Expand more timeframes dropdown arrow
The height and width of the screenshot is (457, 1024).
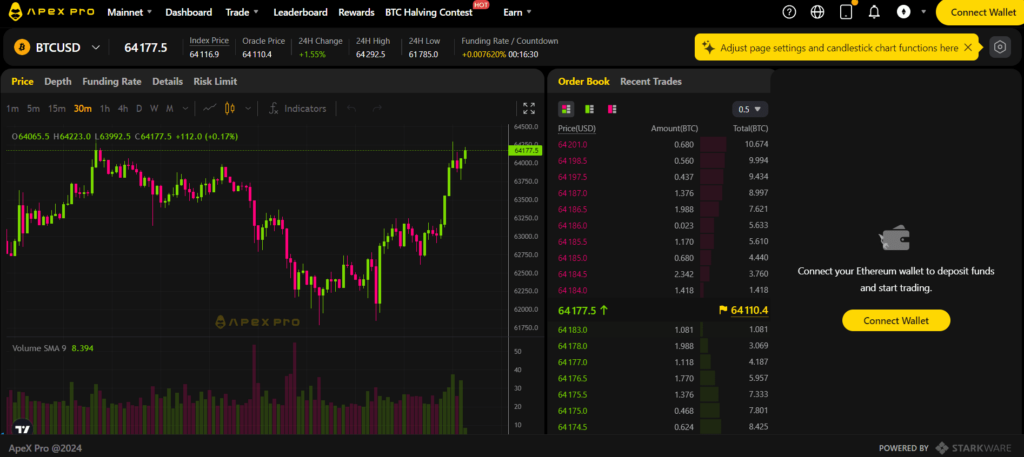click(x=185, y=108)
